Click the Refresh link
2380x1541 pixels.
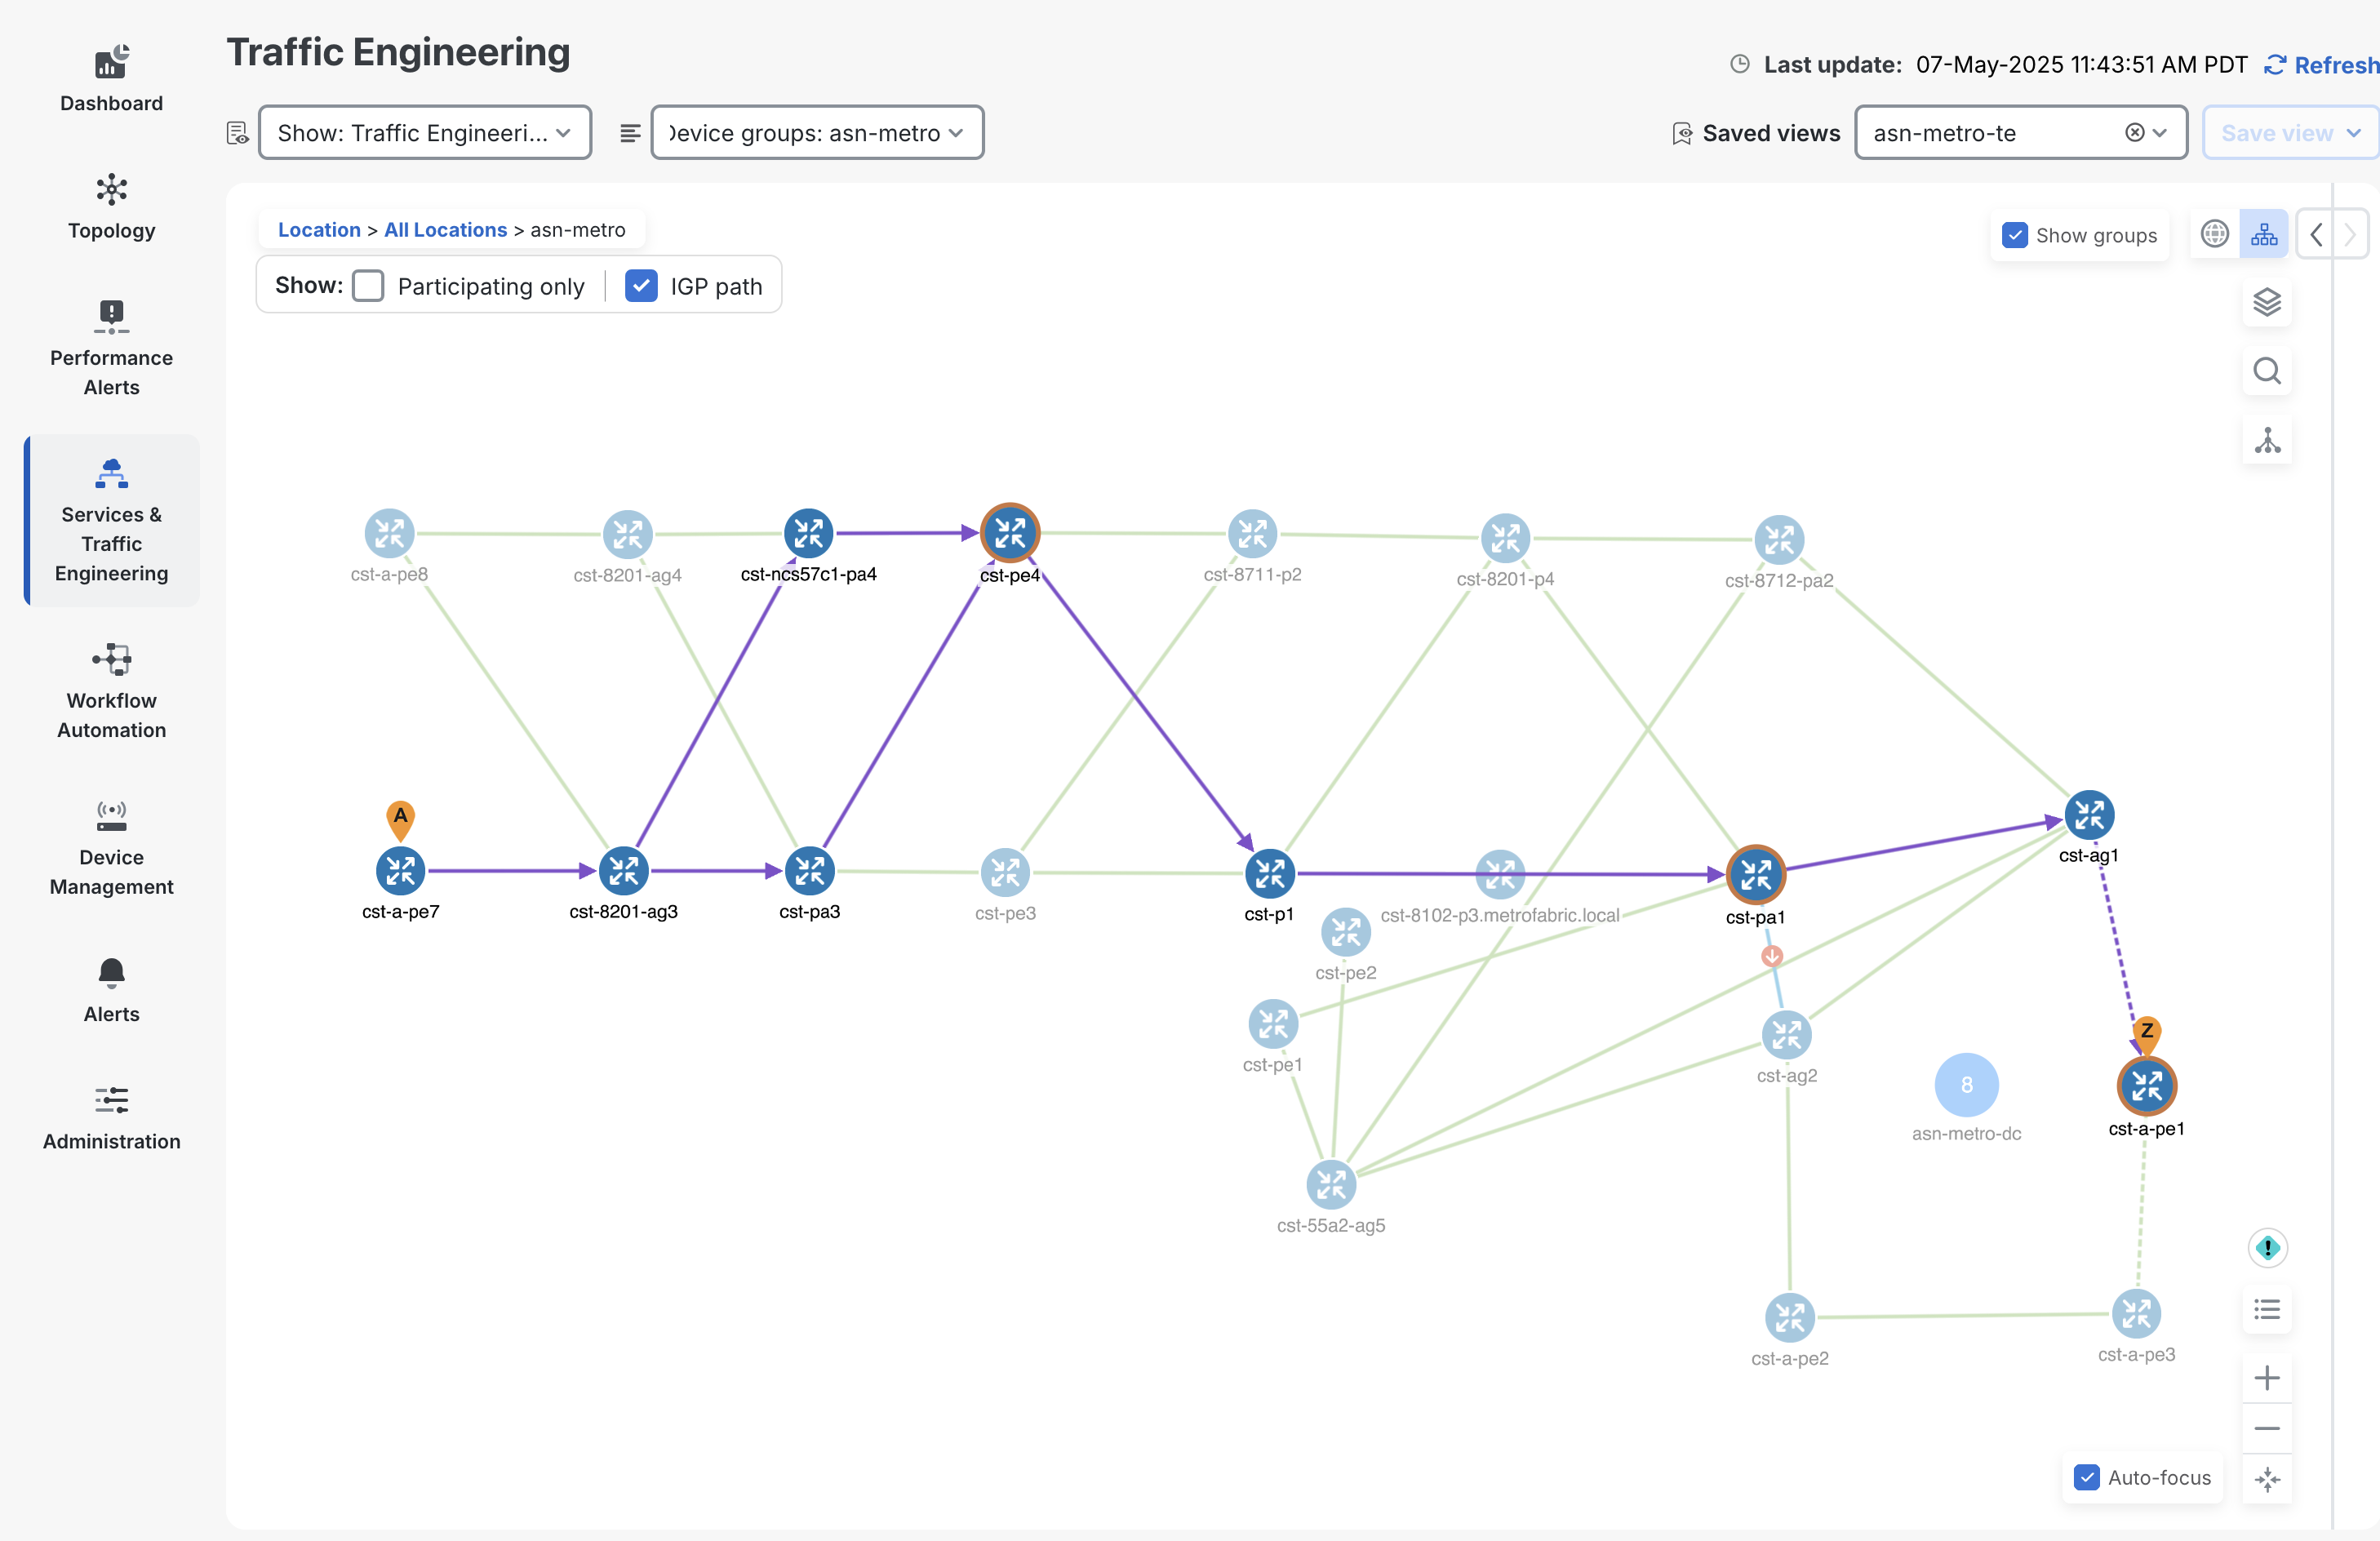[2322, 65]
